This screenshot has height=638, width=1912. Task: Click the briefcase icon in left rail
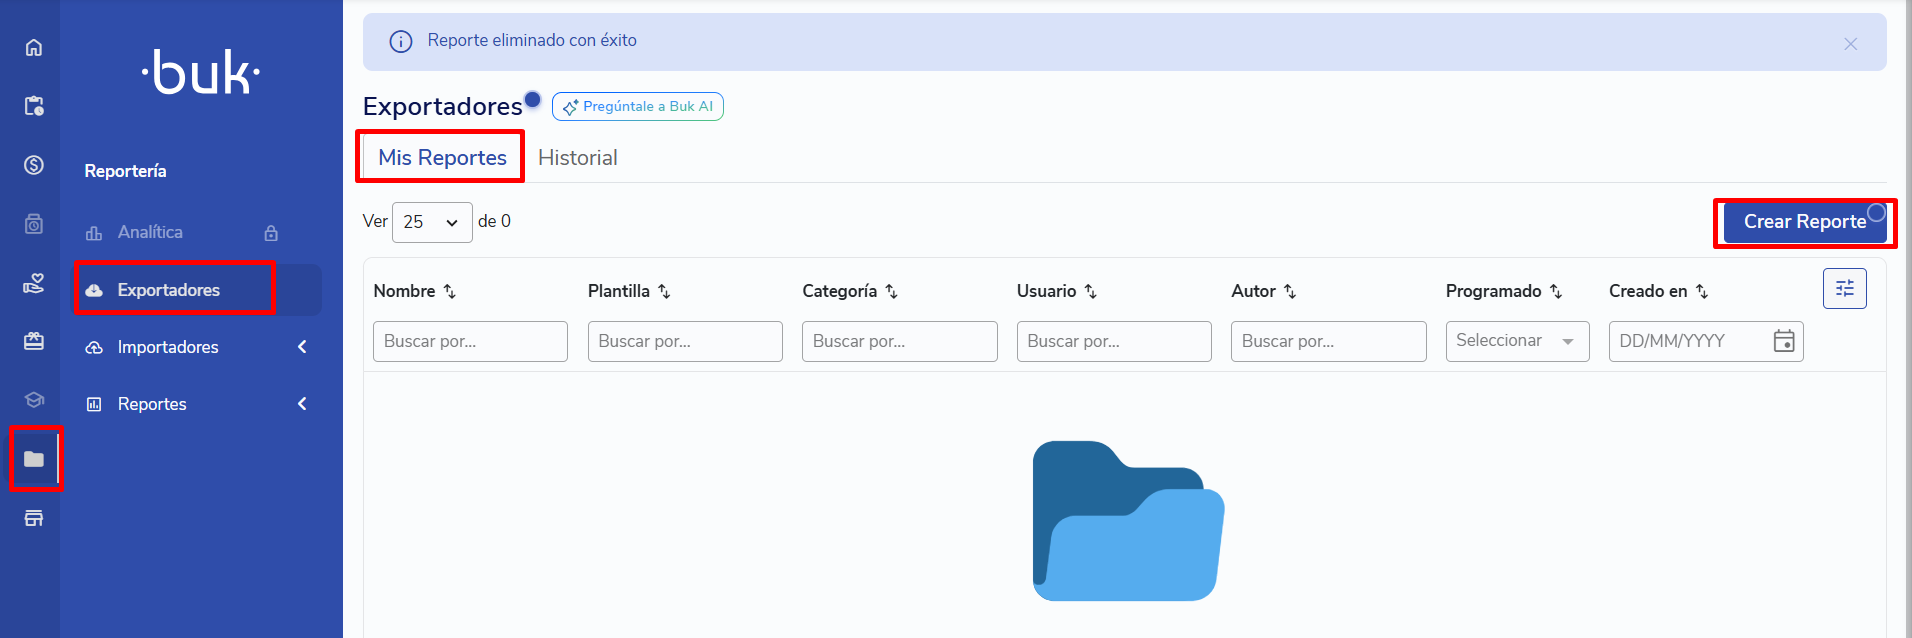coord(34,341)
